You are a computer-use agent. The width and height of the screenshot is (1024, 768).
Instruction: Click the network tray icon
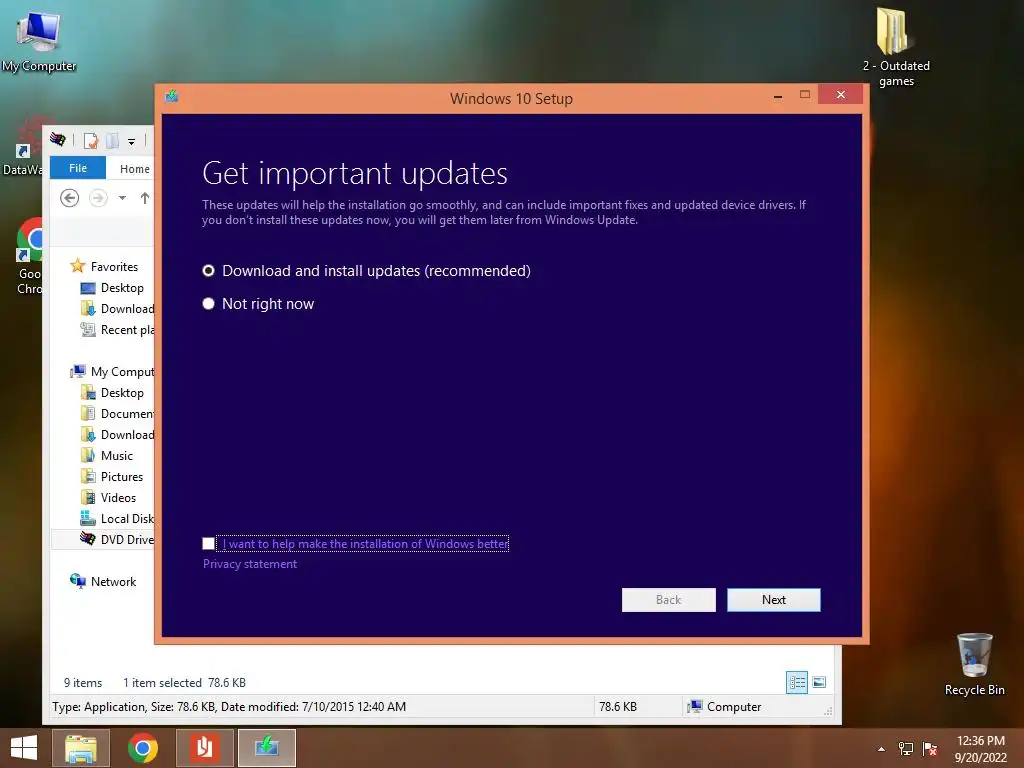[906, 749]
